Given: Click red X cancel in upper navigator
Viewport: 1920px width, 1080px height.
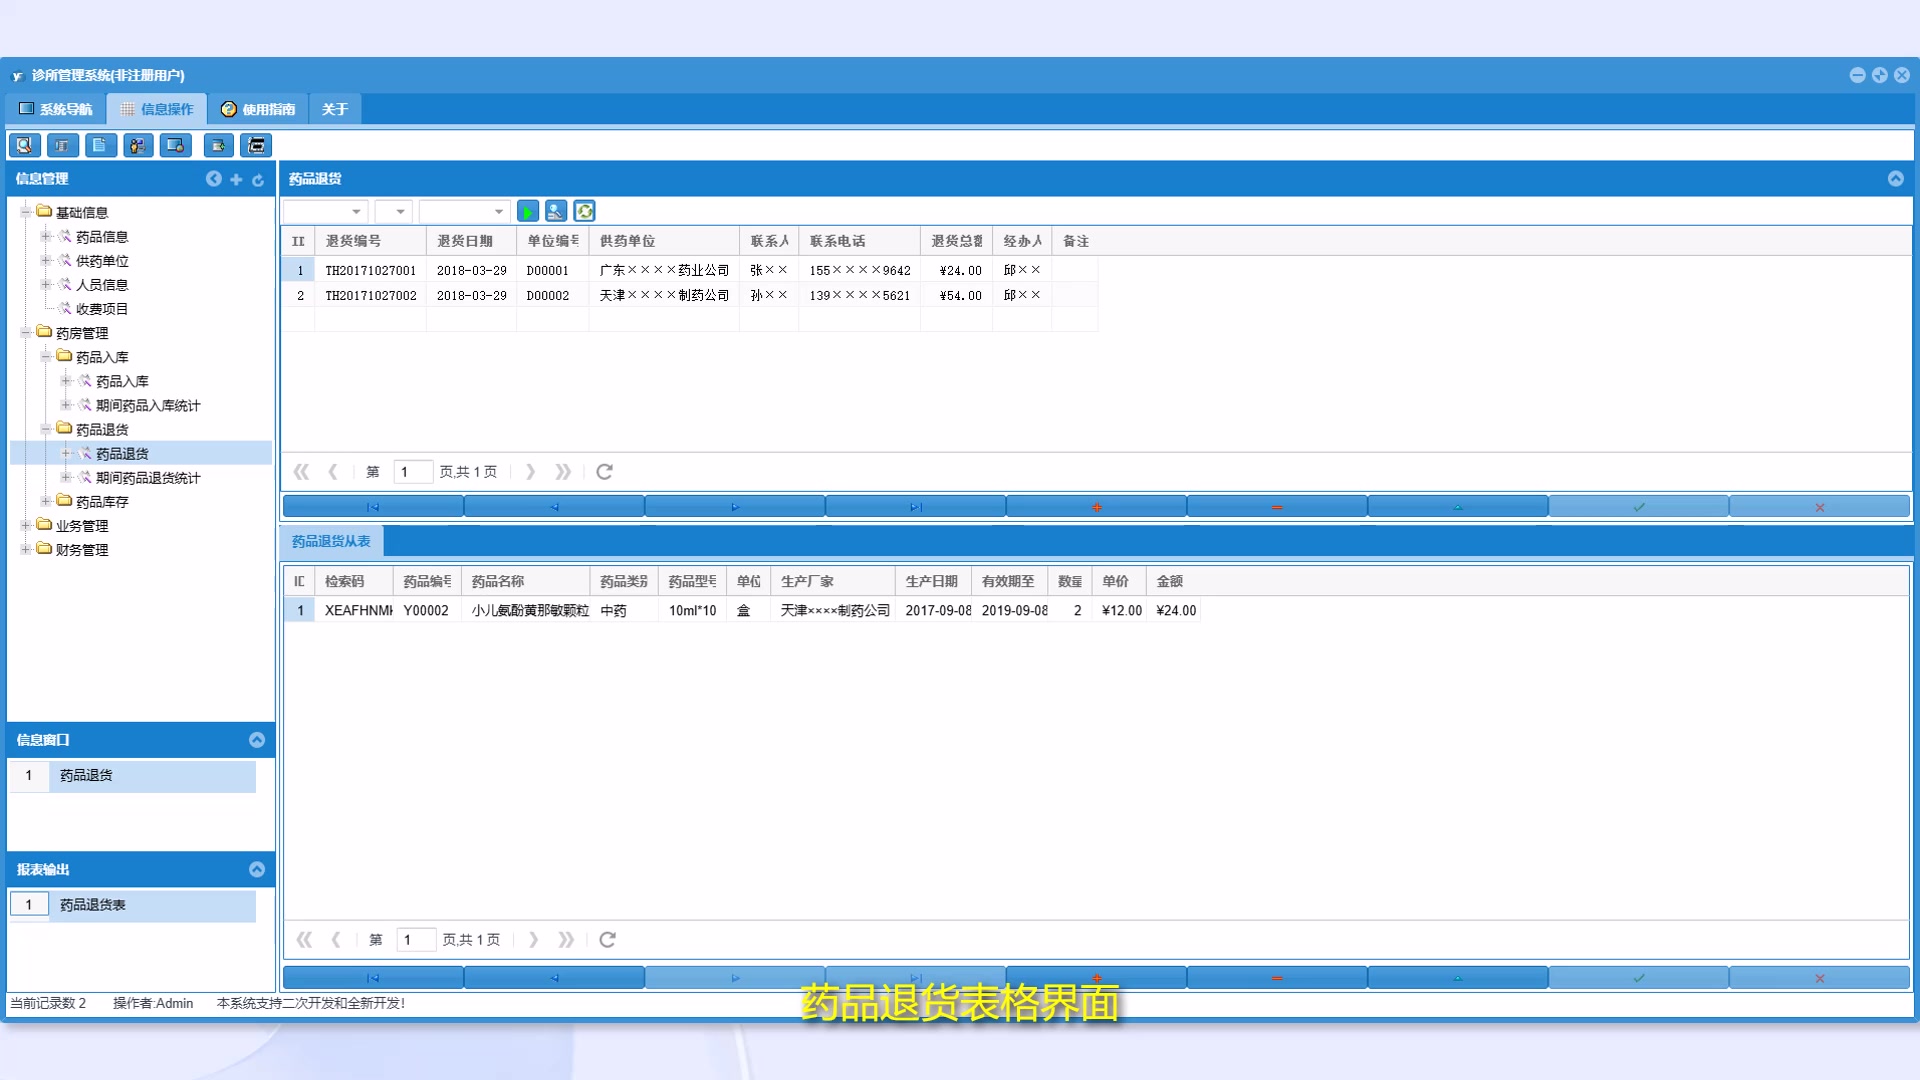Looking at the screenshot, I should [1819, 508].
